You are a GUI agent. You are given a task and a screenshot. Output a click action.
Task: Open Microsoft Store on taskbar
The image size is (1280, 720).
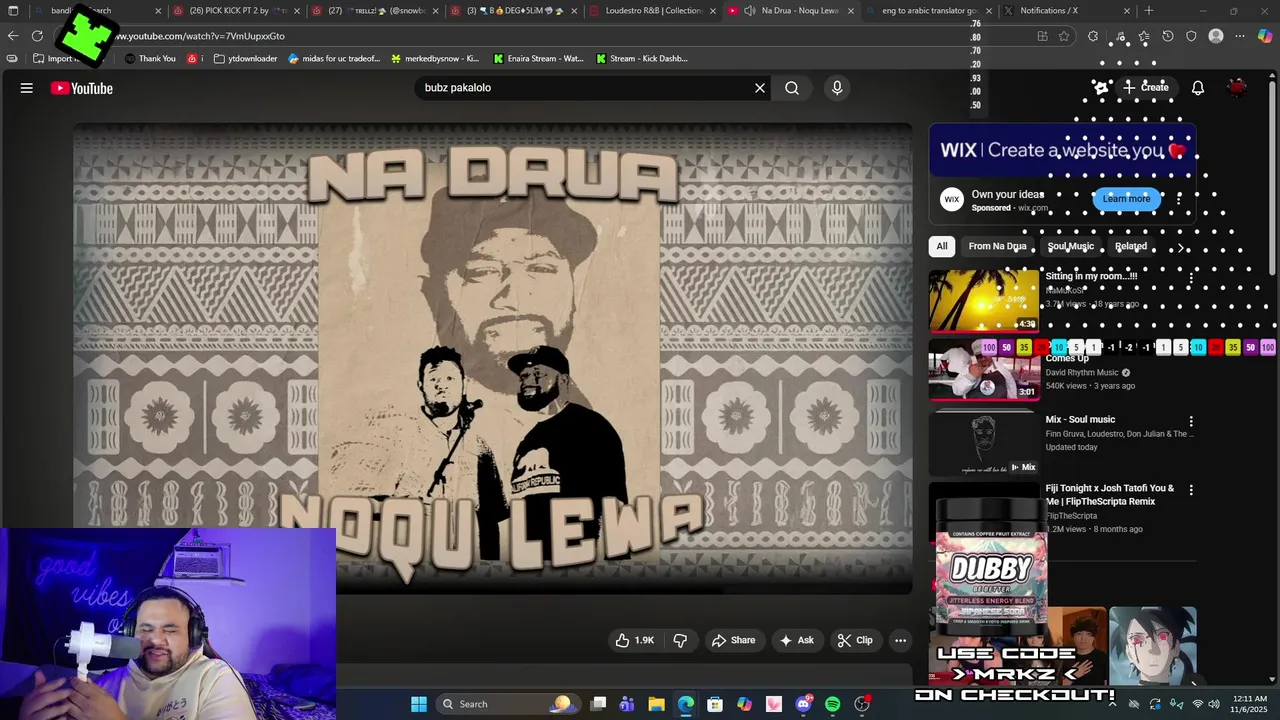[714, 704]
